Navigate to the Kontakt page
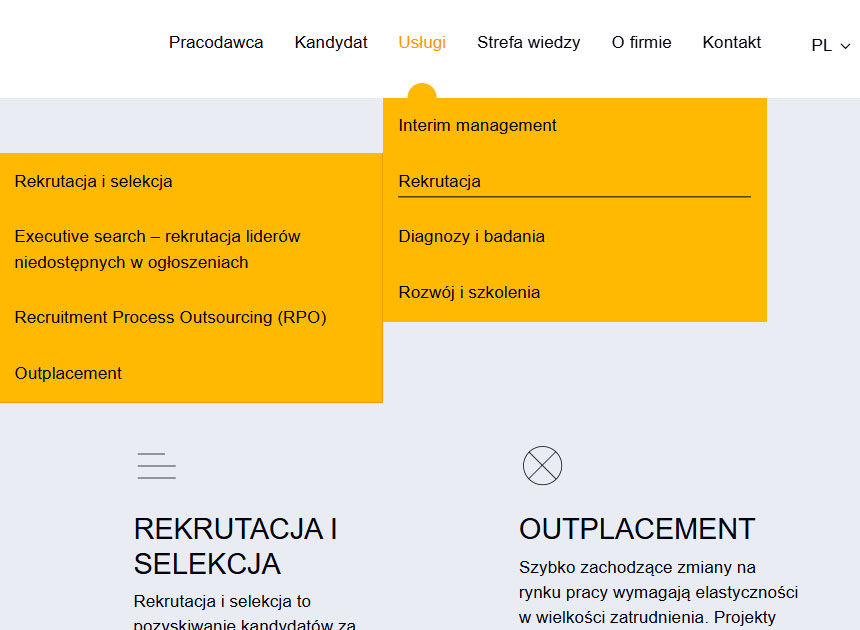This screenshot has height=630, width=860. coord(731,42)
